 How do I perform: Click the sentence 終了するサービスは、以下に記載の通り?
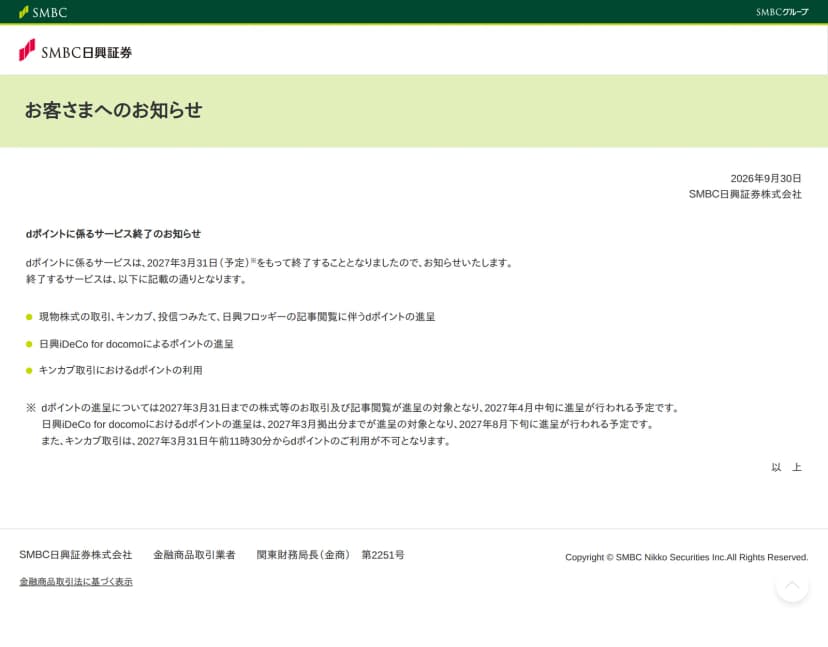(136, 279)
